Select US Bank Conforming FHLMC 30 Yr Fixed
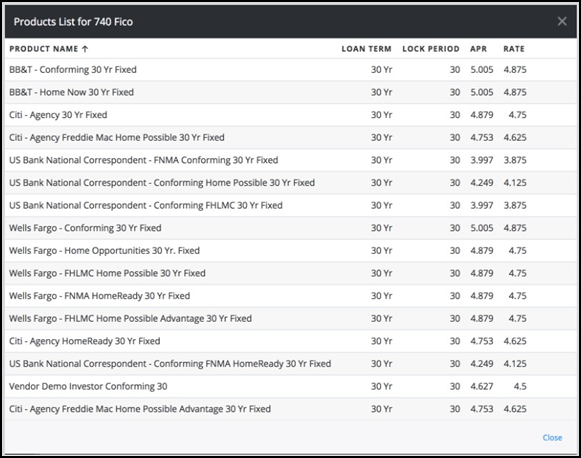The width and height of the screenshot is (581, 458). [x=290, y=205]
